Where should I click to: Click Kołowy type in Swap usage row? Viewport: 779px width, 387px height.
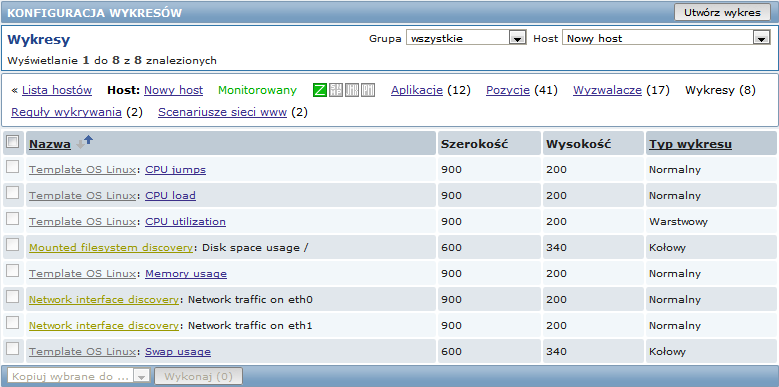click(667, 352)
